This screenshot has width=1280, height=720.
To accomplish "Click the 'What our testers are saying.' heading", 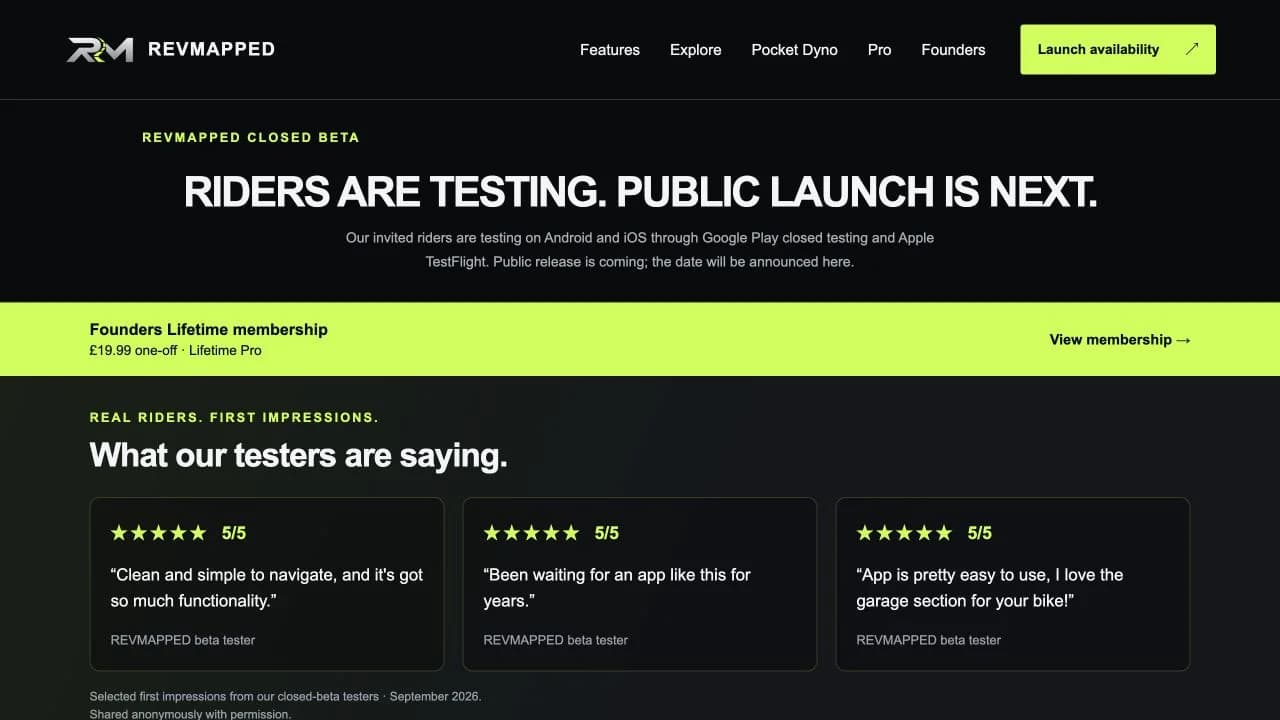I will 299,455.
